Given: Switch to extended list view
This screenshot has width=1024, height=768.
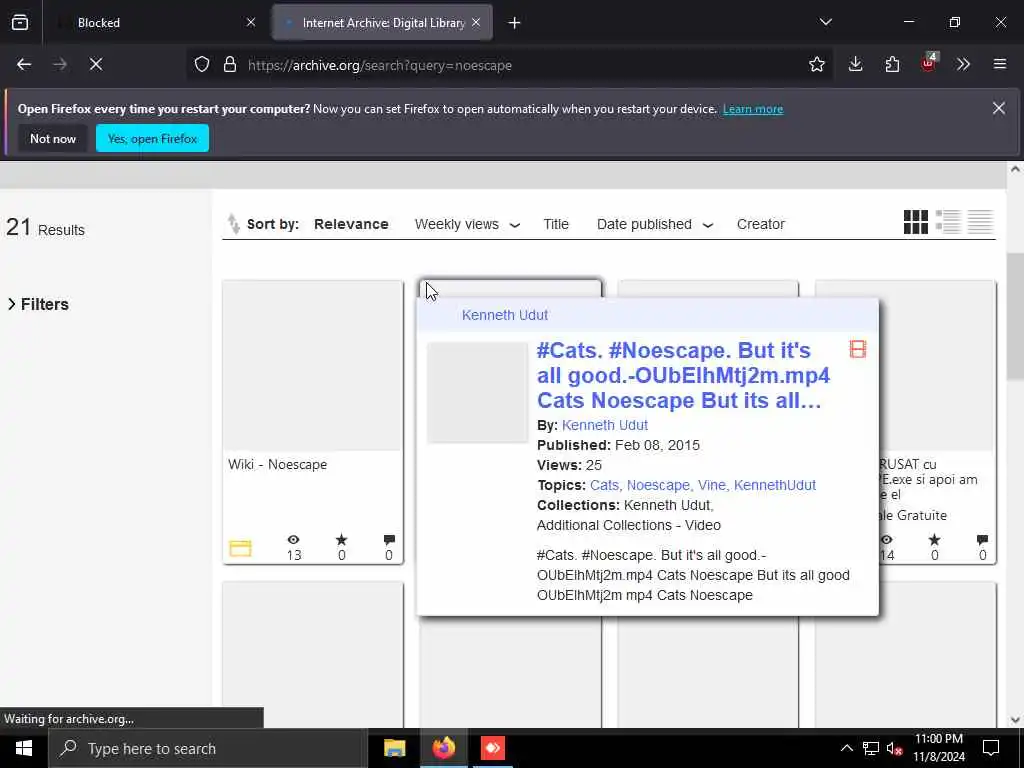Looking at the screenshot, I should [948, 222].
